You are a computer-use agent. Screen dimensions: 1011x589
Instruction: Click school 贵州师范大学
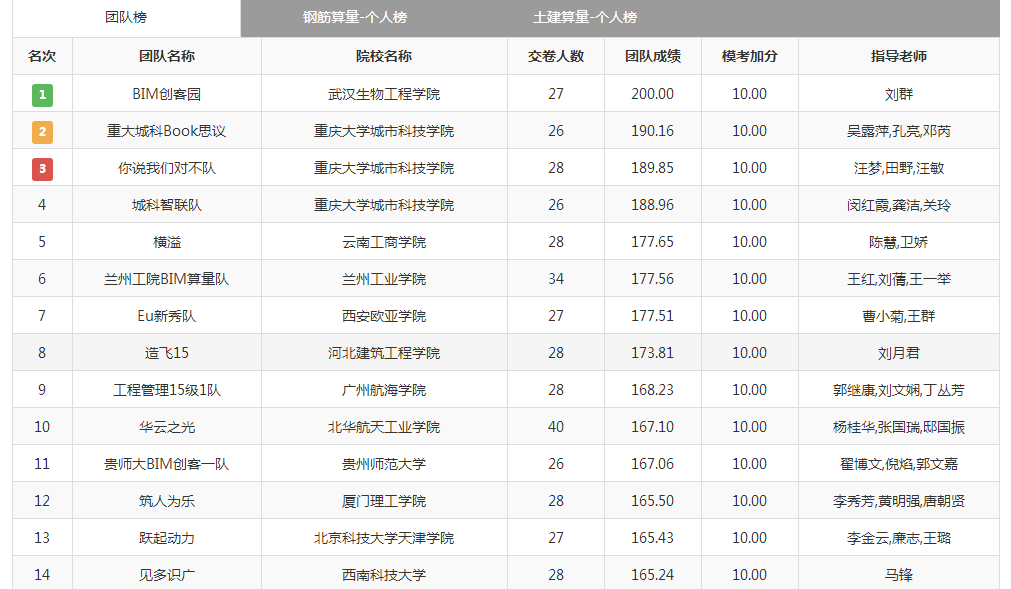[384, 464]
